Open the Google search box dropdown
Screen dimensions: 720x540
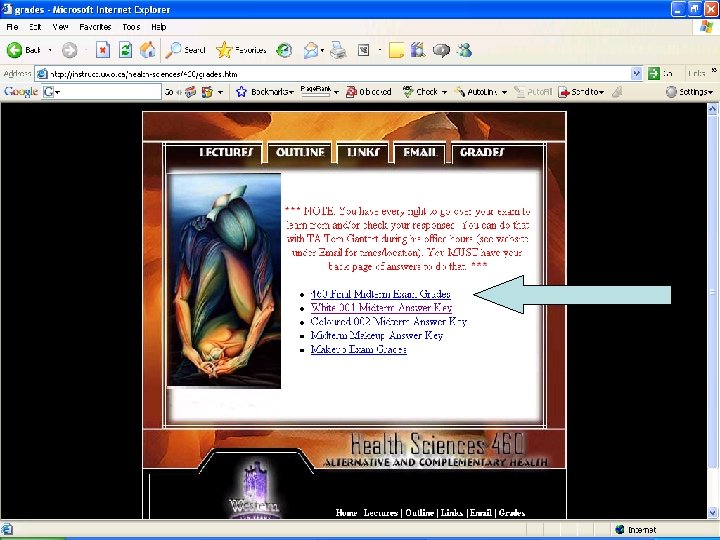click(57, 92)
